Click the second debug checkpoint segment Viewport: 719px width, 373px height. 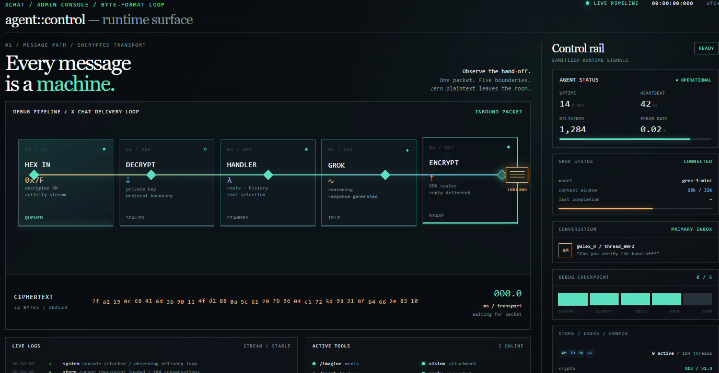[604, 299]
